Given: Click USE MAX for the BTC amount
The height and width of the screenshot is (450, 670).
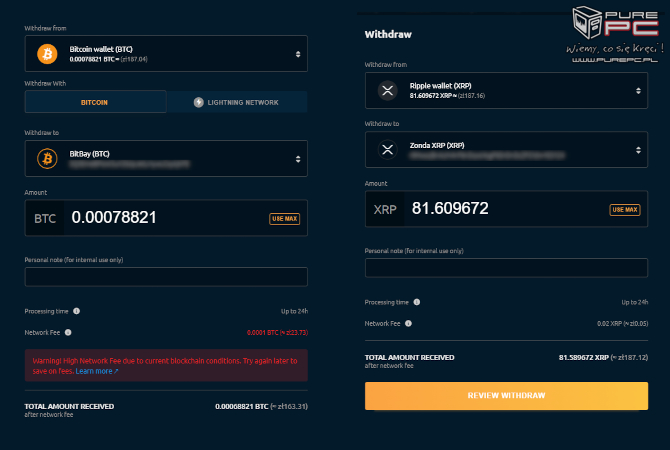Looking at the screenshot, I should click(285, 219).
